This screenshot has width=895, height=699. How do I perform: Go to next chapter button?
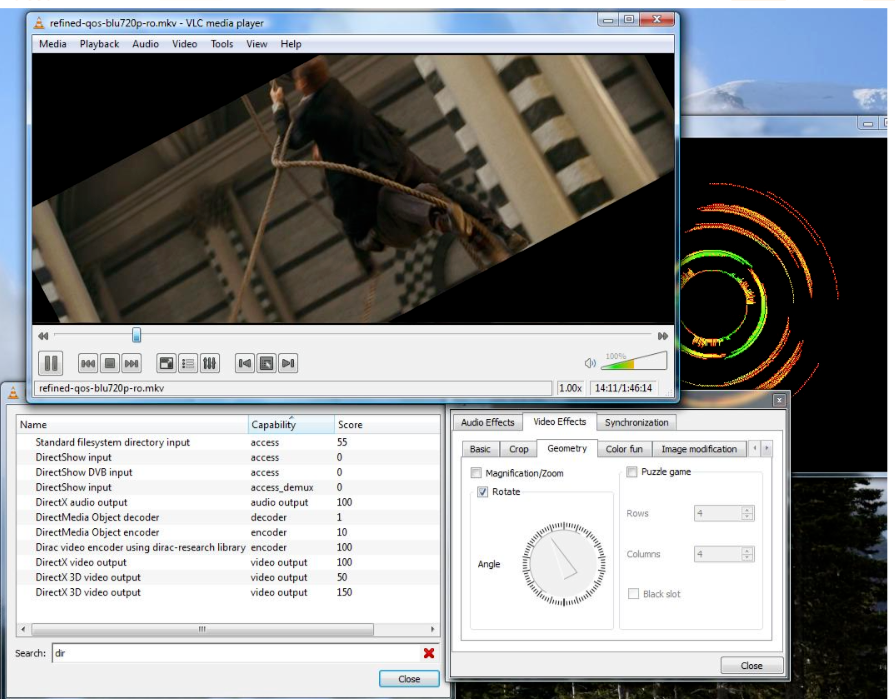[288, 363]
